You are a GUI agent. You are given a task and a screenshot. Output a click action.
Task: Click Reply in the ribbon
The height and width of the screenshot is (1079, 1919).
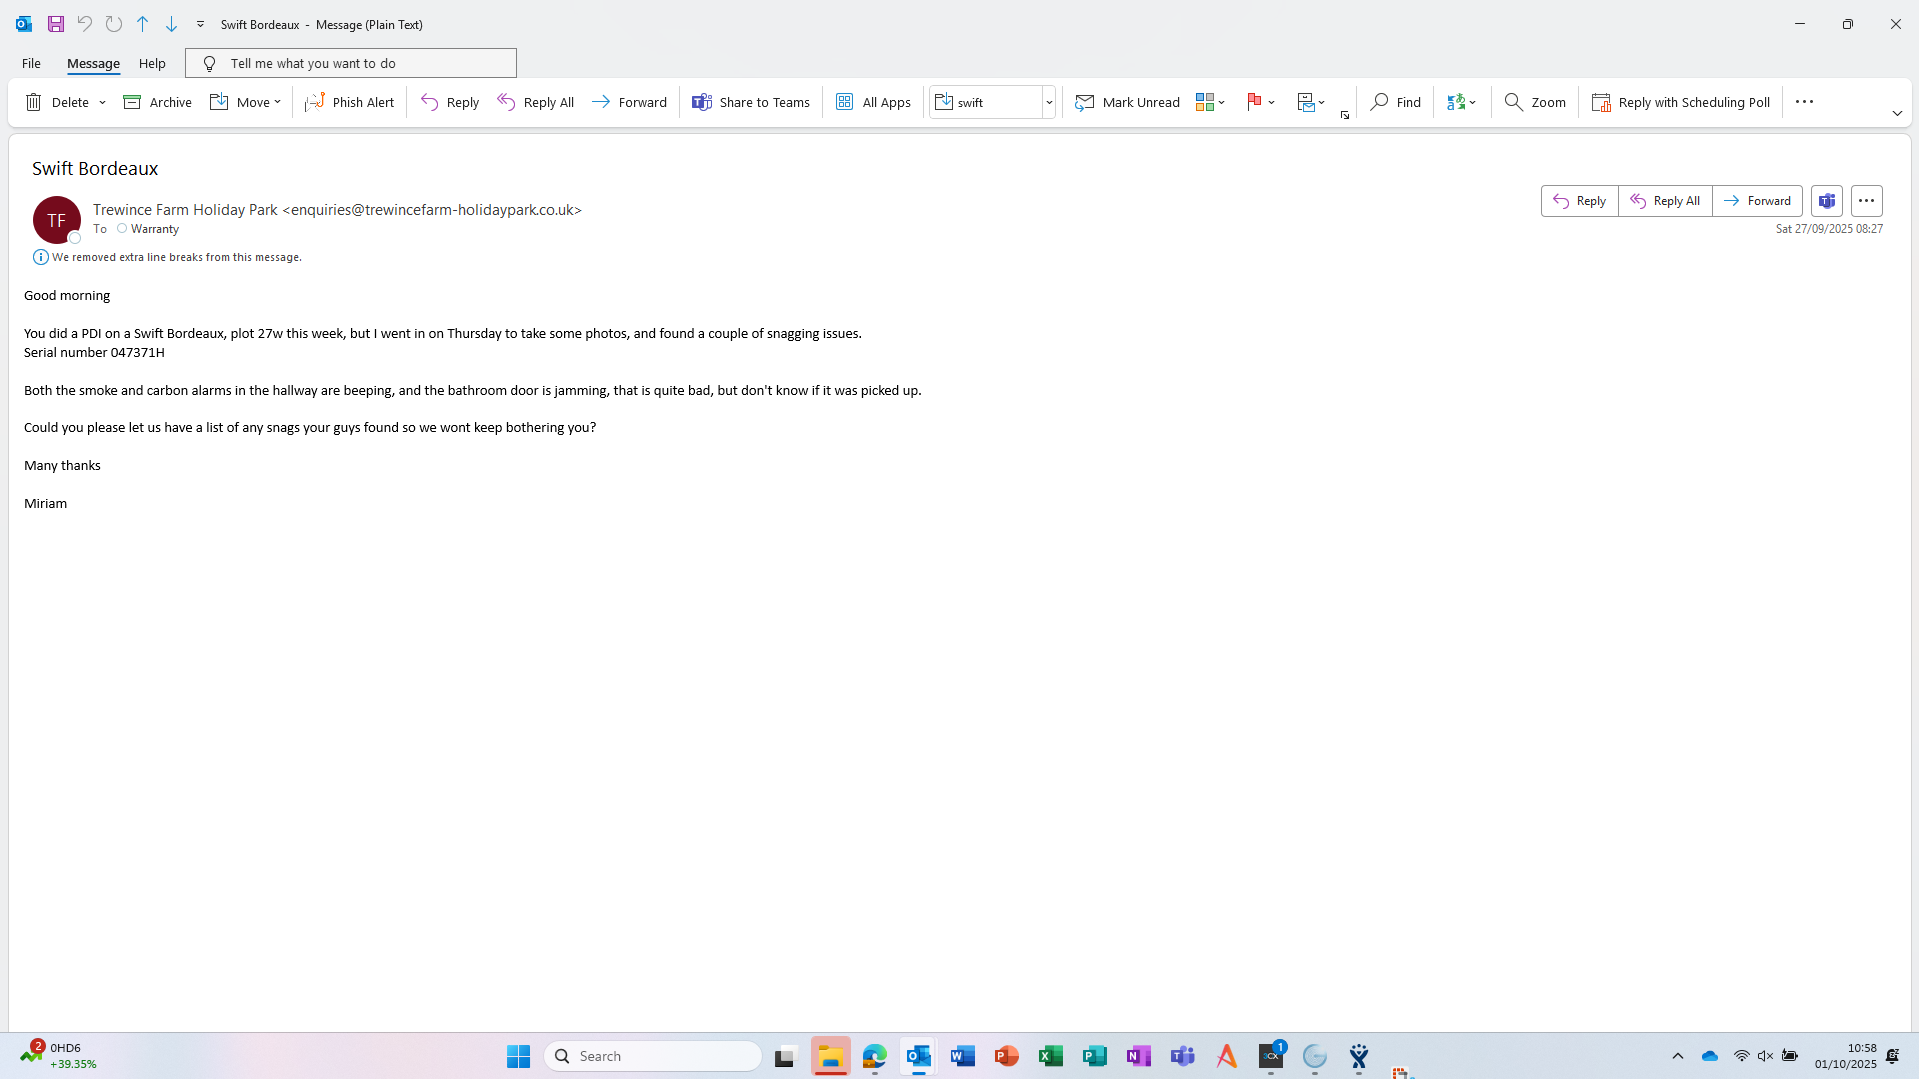[450, 102]
